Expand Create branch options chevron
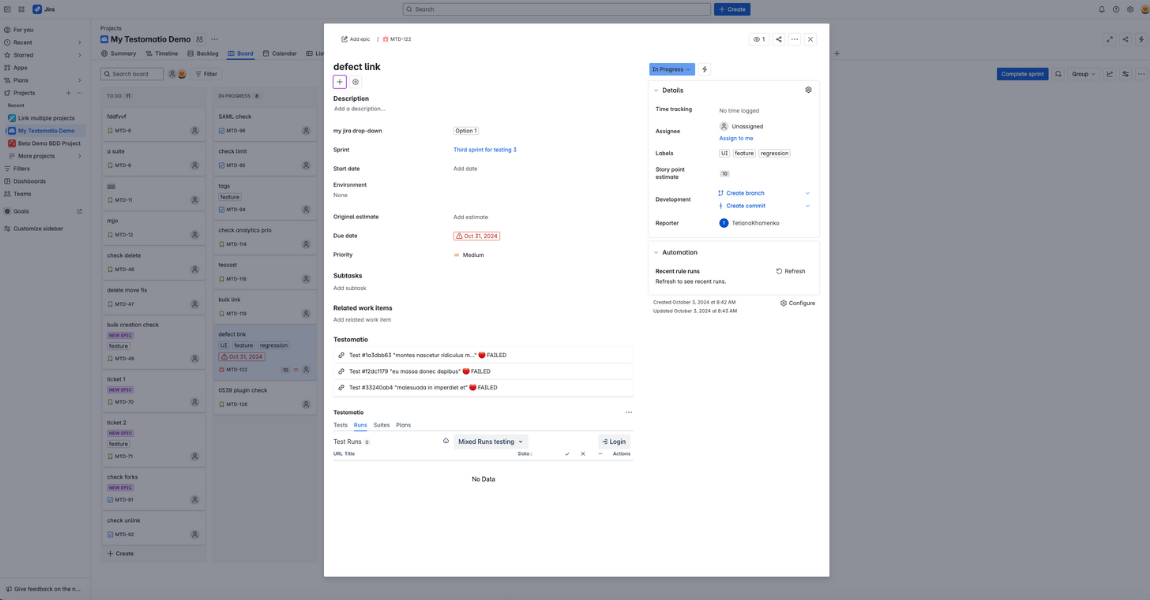1150x600 pixels. (807, 193)
